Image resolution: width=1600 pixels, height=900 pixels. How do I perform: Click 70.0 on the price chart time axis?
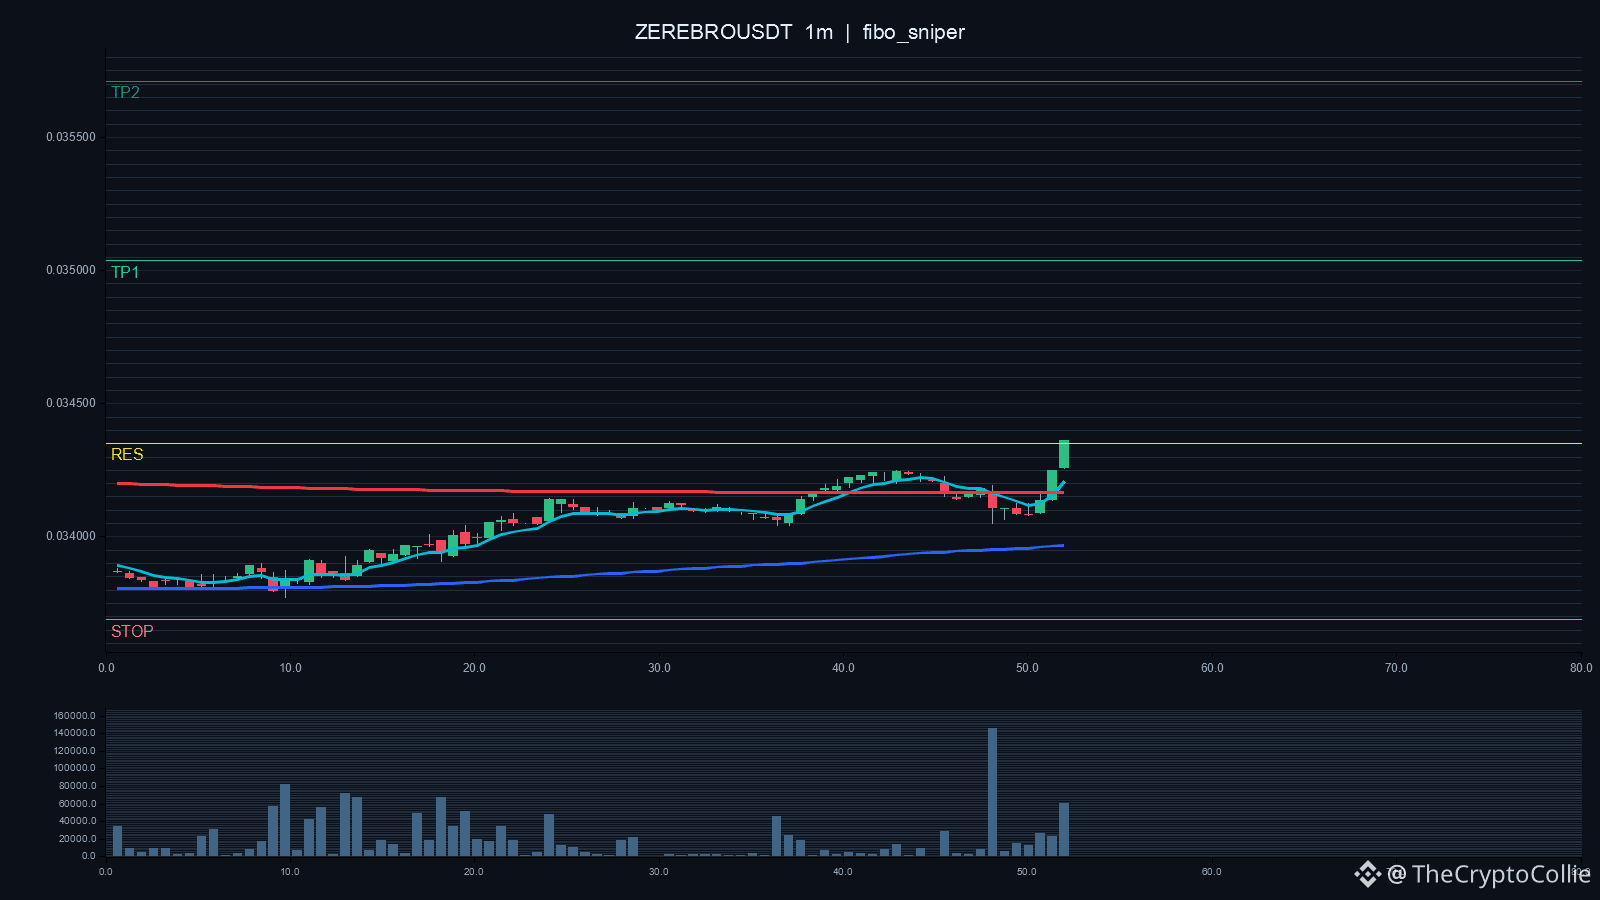pyautogui.click(x=1396, y=668)
